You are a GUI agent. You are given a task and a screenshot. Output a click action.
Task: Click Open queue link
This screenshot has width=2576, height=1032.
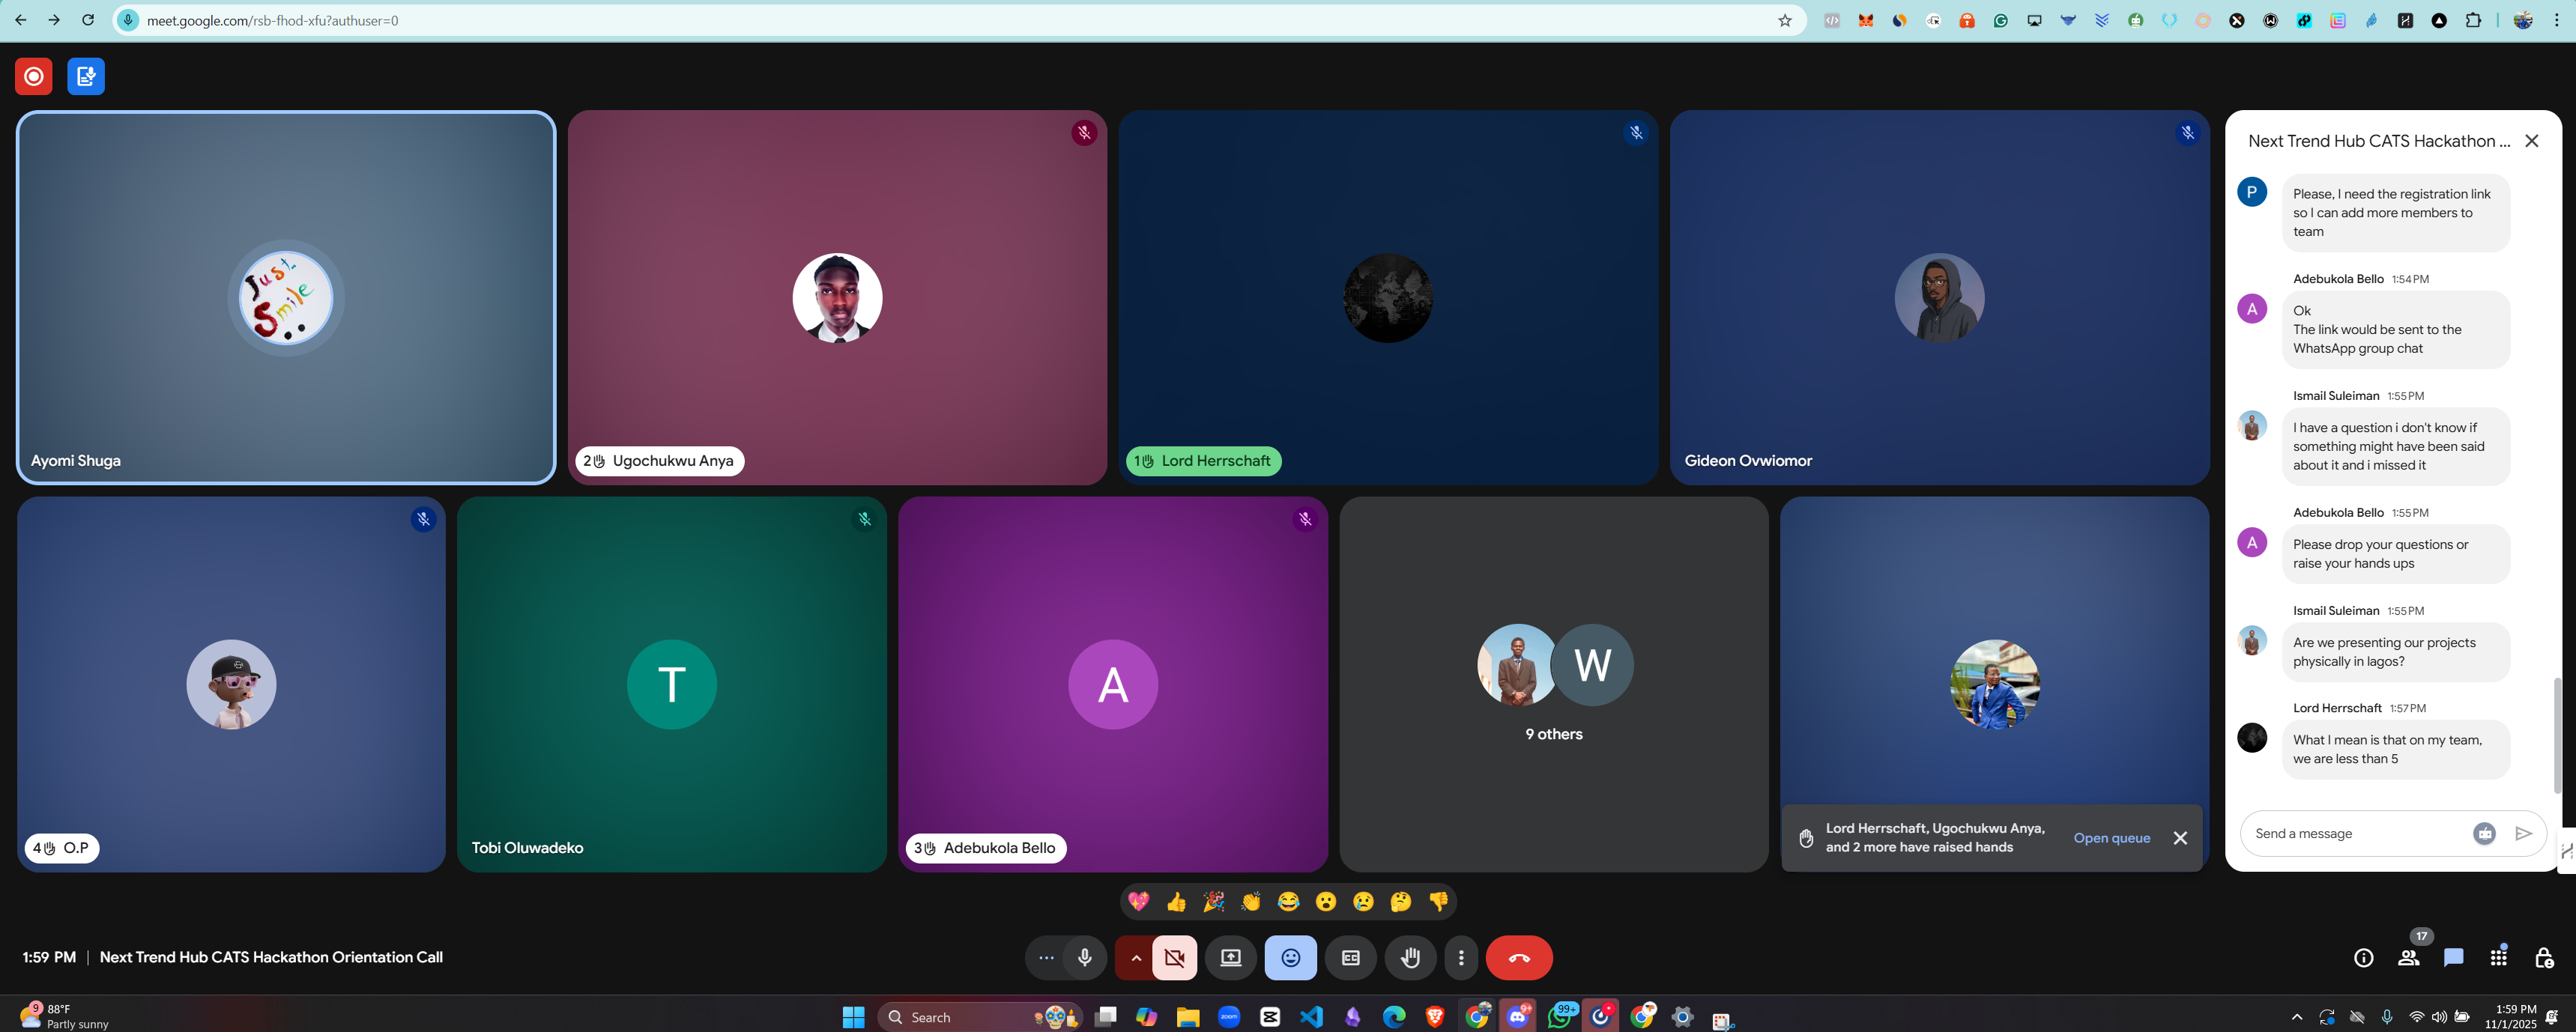tap(2111, 838)
